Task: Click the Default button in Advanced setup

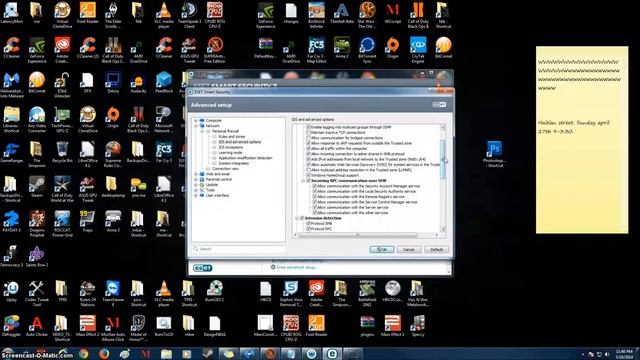Action: 436,249
